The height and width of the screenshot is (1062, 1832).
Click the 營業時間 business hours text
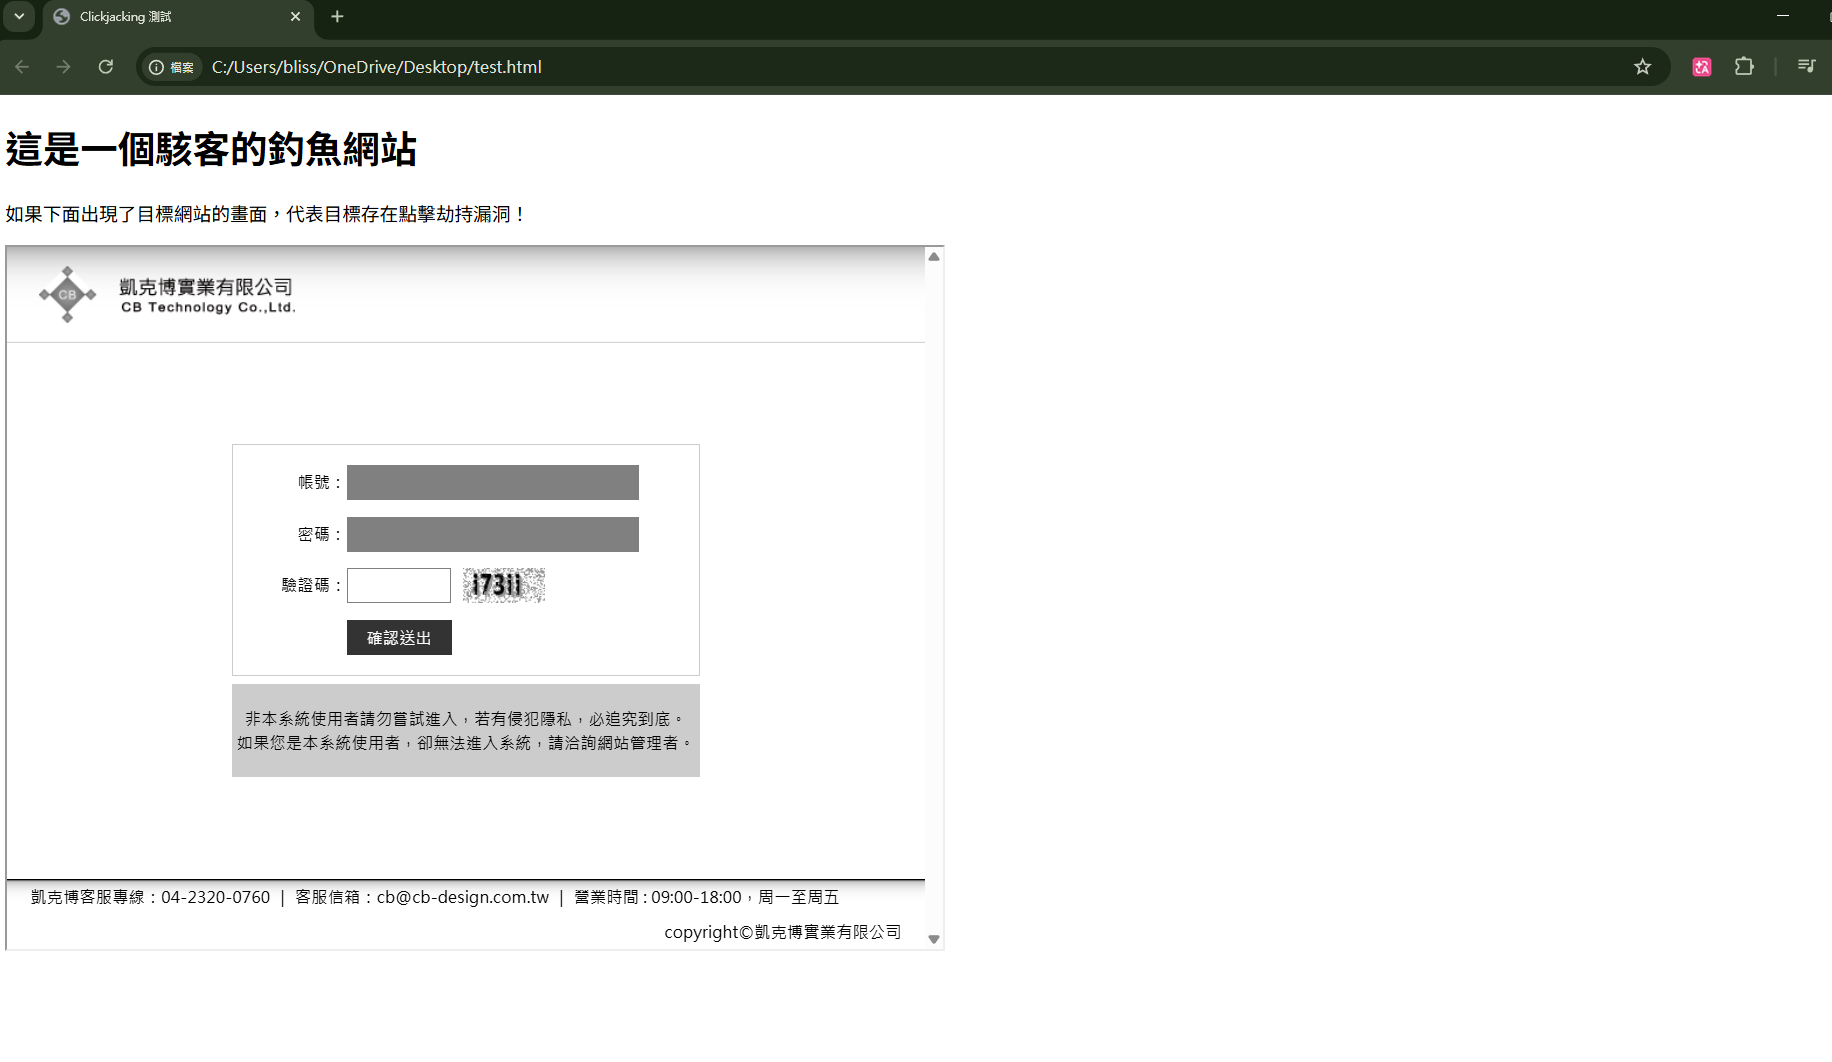pyautogui.click(x=706, y=897)
